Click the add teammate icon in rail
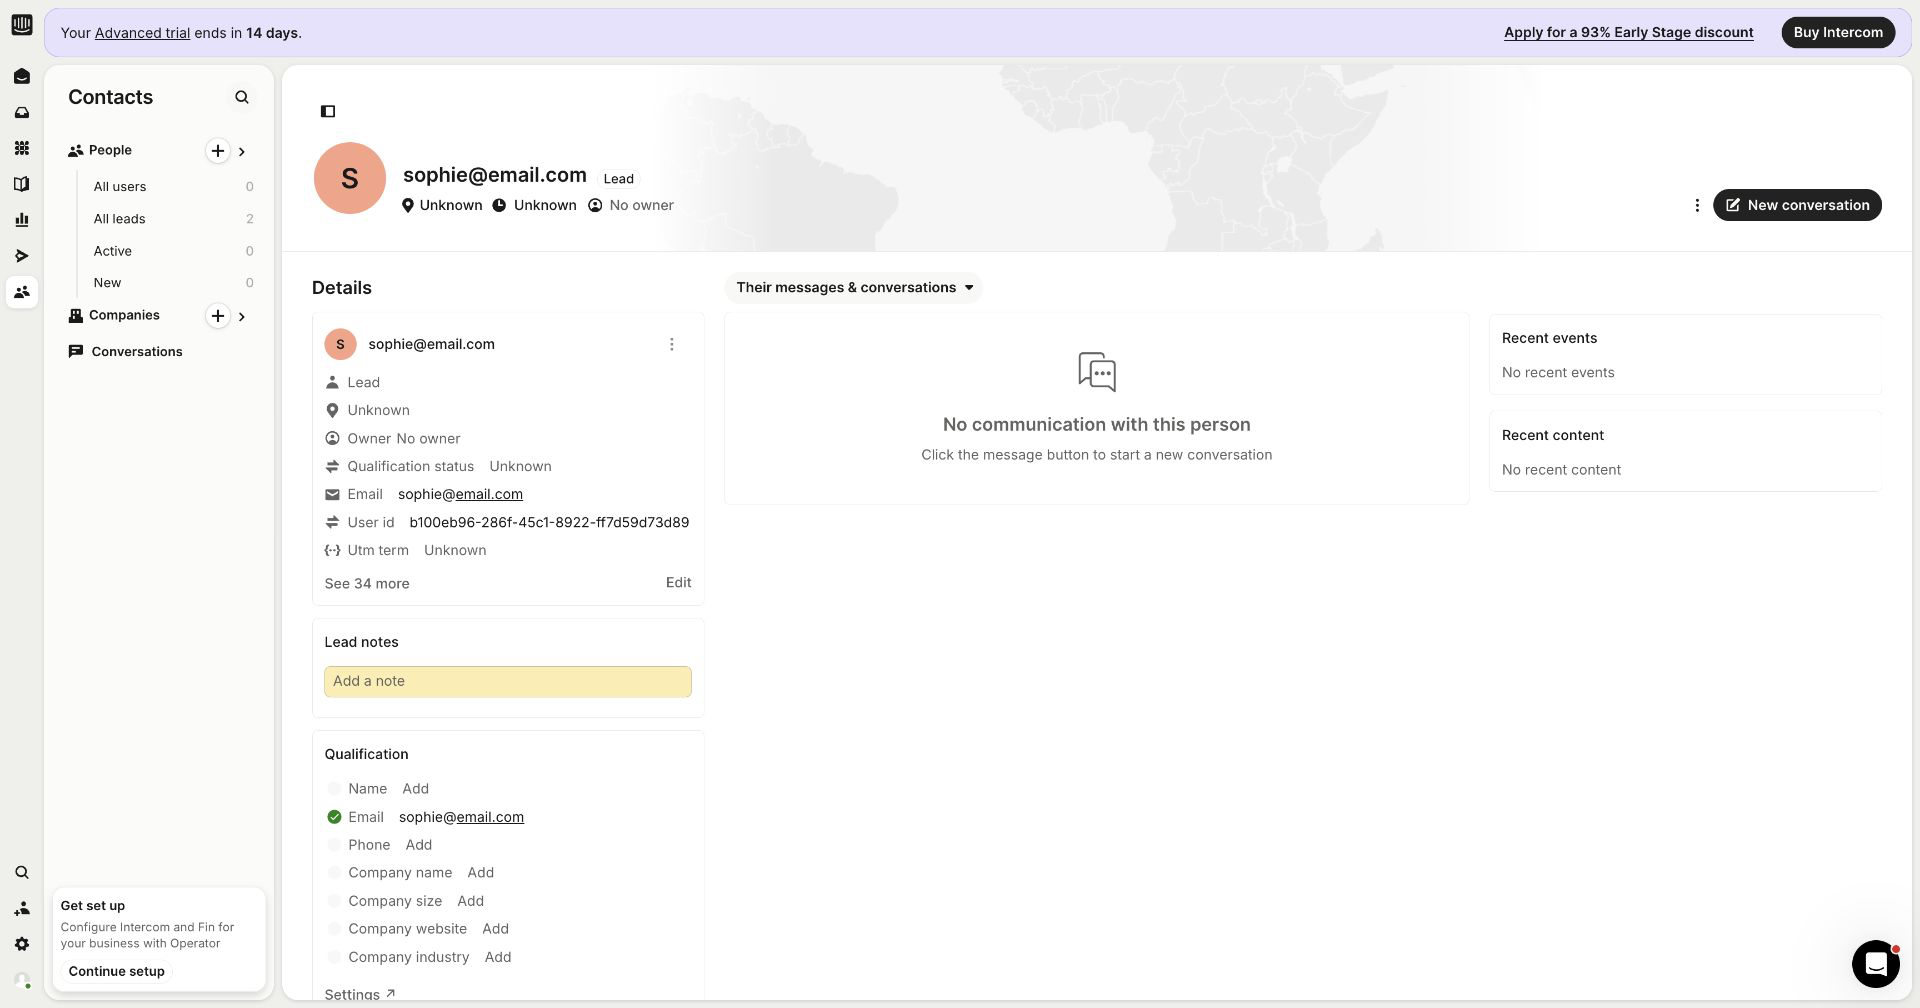This screenshot has height=1008, width=1920. click(x=22, y=909)
